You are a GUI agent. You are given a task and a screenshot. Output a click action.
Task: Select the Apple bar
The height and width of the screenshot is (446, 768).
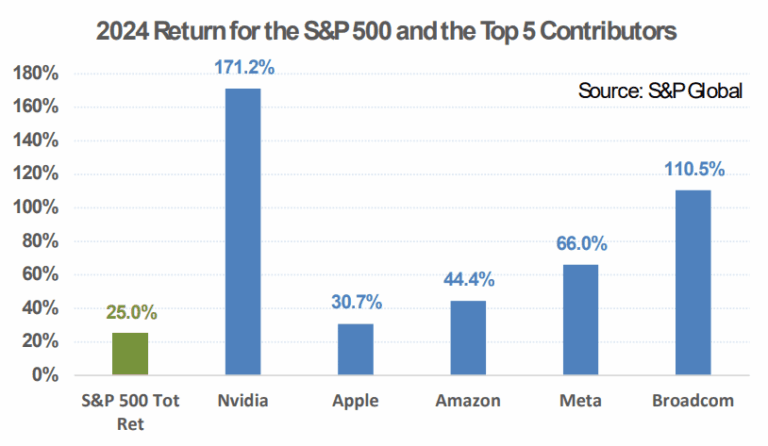[354, 349]
